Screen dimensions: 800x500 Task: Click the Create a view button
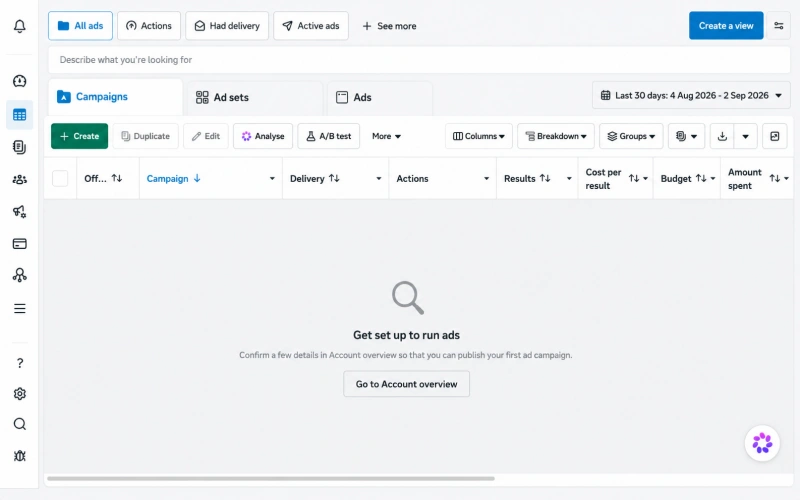(x=726, y=26)
